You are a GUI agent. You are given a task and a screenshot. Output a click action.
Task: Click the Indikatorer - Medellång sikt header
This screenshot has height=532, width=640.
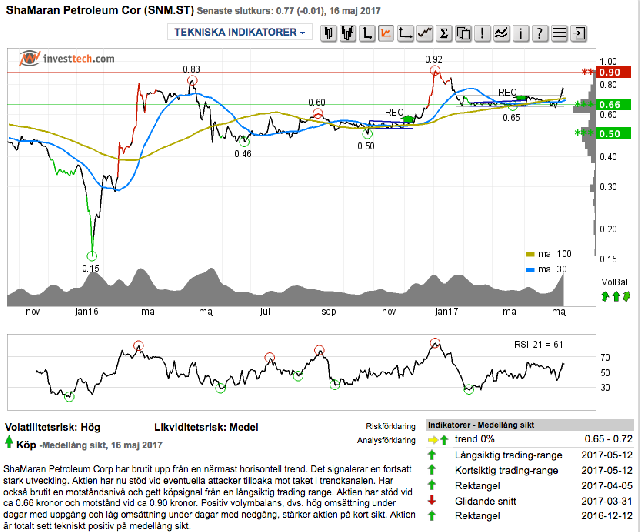(x=530, y=425)
